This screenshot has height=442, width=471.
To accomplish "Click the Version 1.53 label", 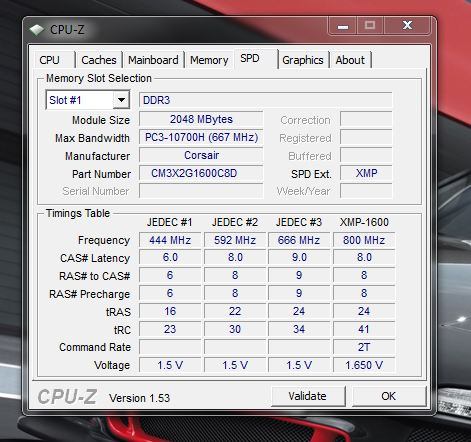I will (139, 398).
